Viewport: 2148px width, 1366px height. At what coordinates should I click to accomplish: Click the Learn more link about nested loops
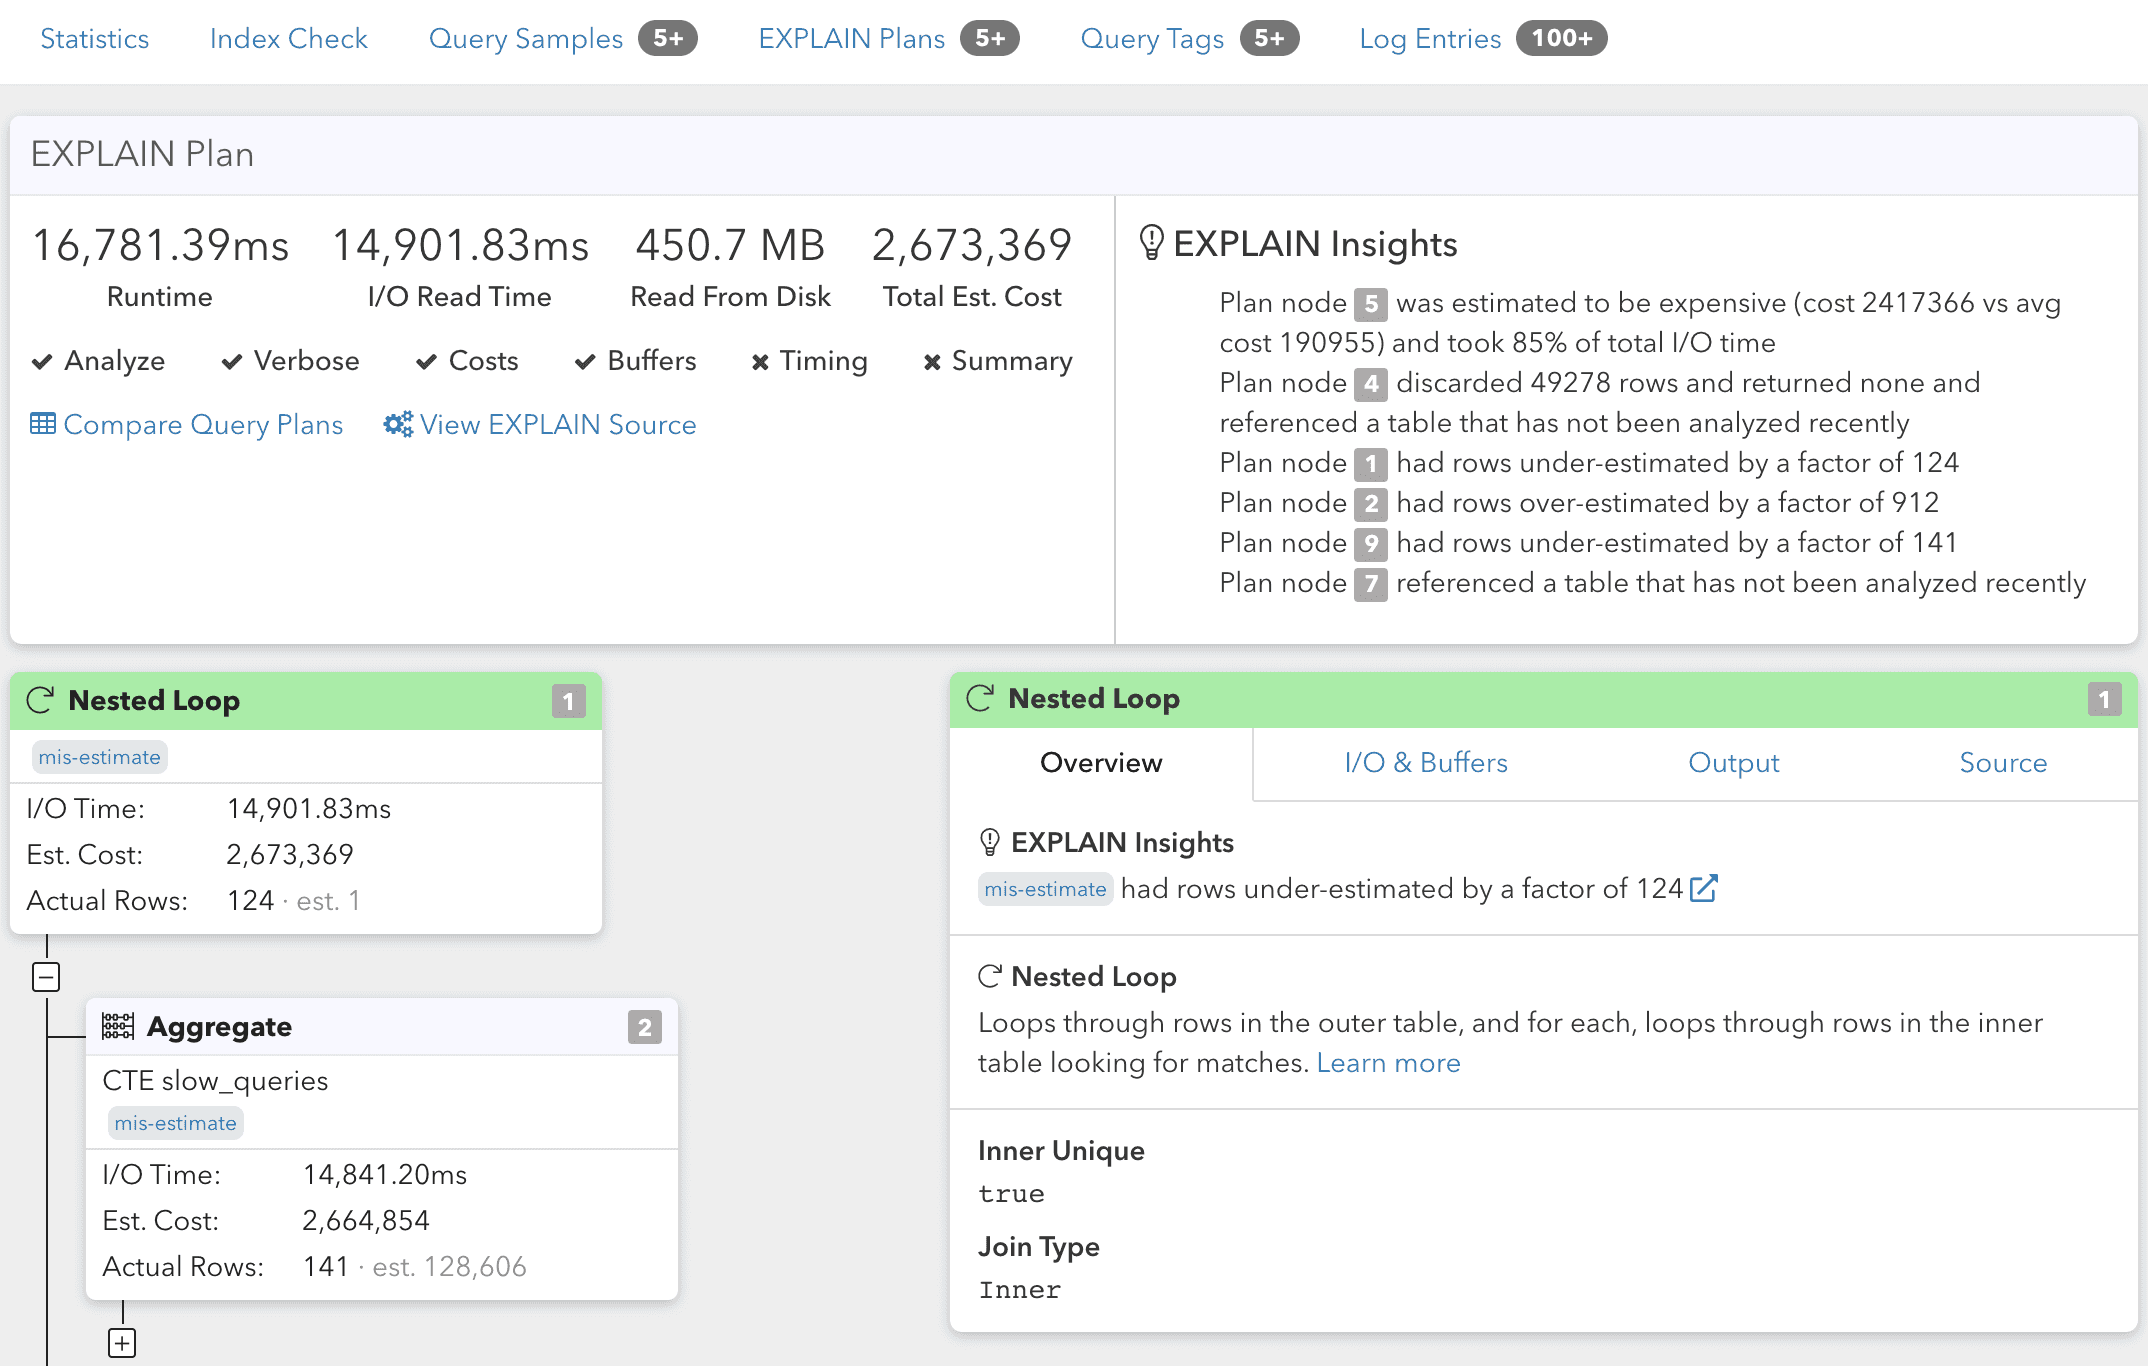[x=1388, y=1063]
